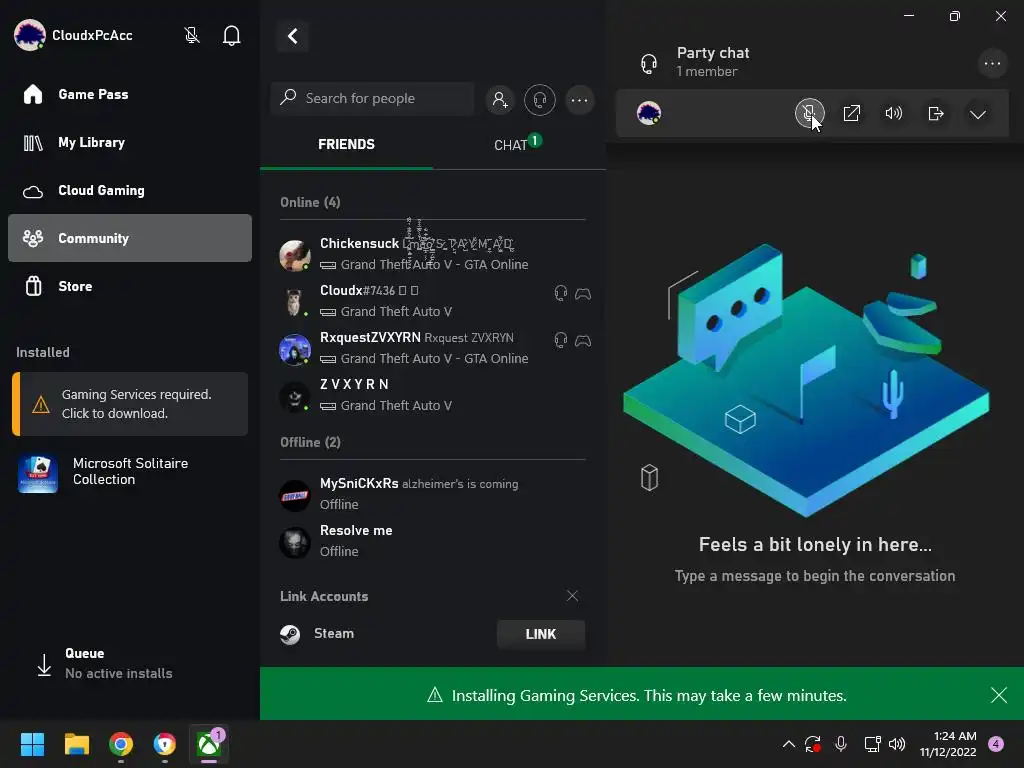Start a party with the headset button
Viewport: 1024px width, 768px height.
coord(539,100)
